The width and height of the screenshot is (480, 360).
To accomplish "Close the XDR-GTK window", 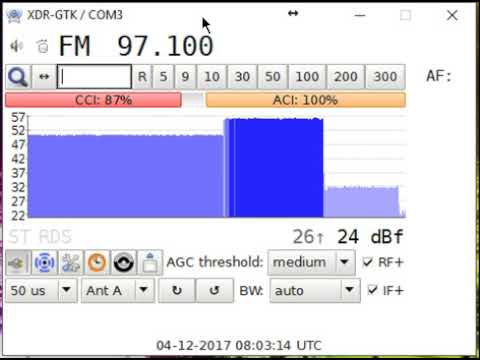I will (452, 15).
